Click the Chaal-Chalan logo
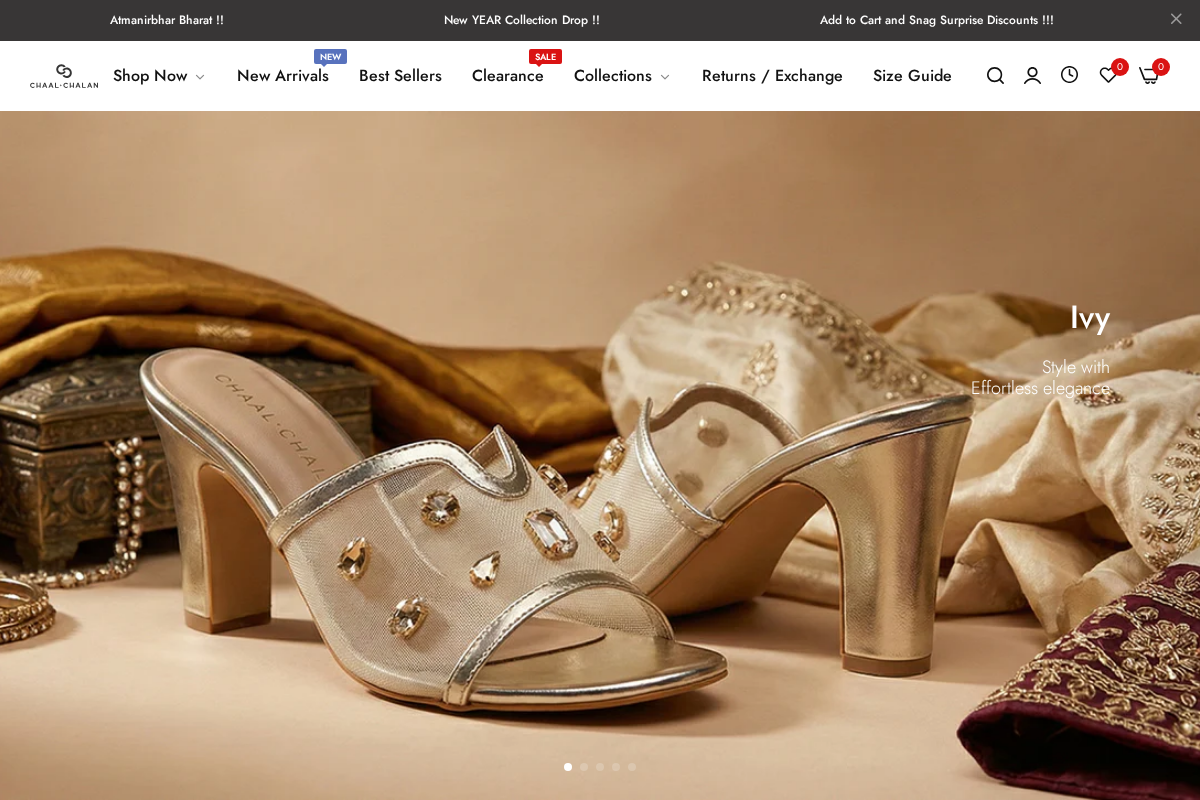This screenshot has height=800, width=1200. pos(63,76)
